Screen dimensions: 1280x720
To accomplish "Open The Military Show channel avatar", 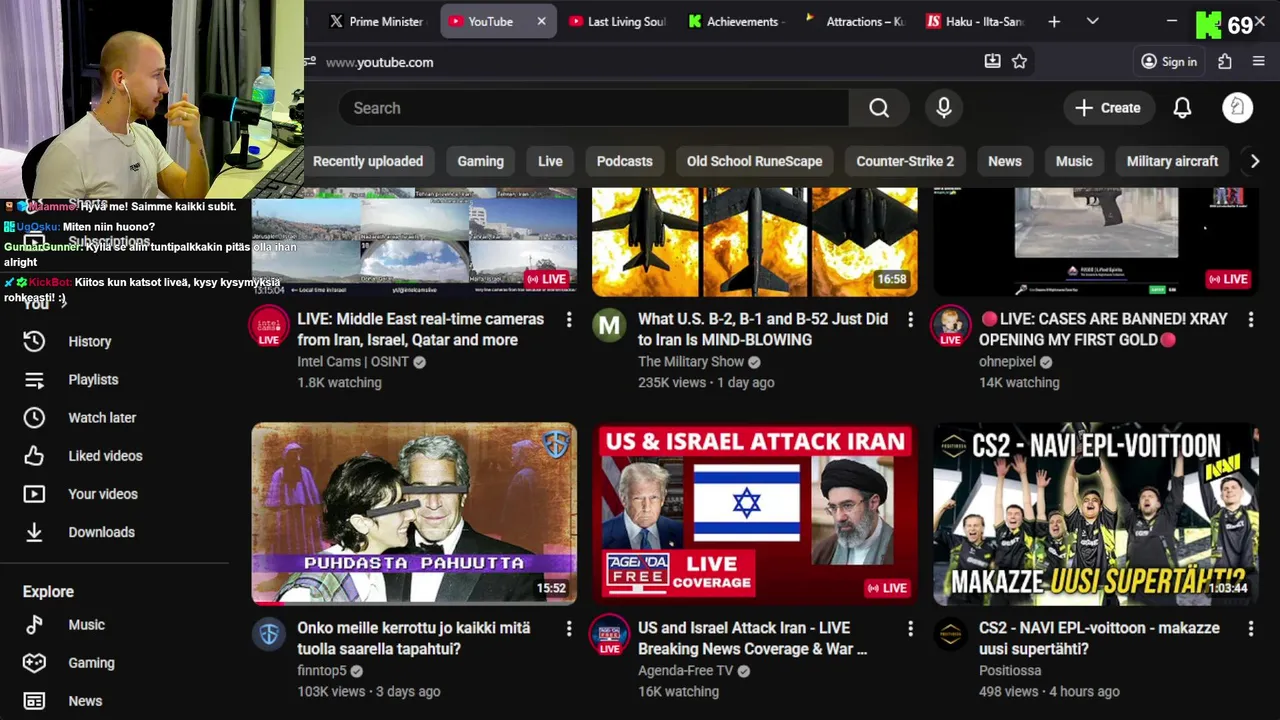I will 610,326.
